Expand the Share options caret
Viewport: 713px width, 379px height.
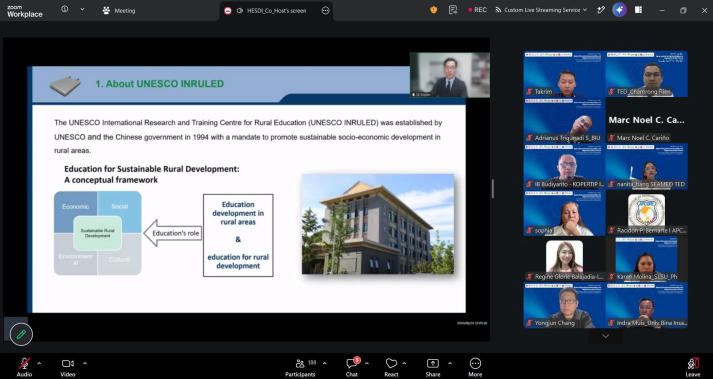(450, 363)
